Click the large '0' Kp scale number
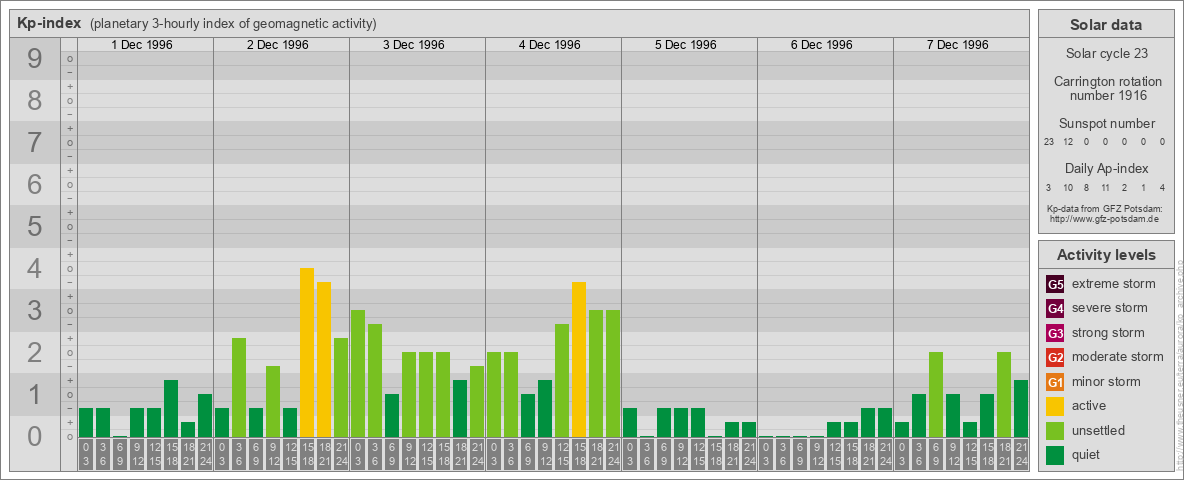The height and width of the screenshot is (480, 1184). [34, 436]
